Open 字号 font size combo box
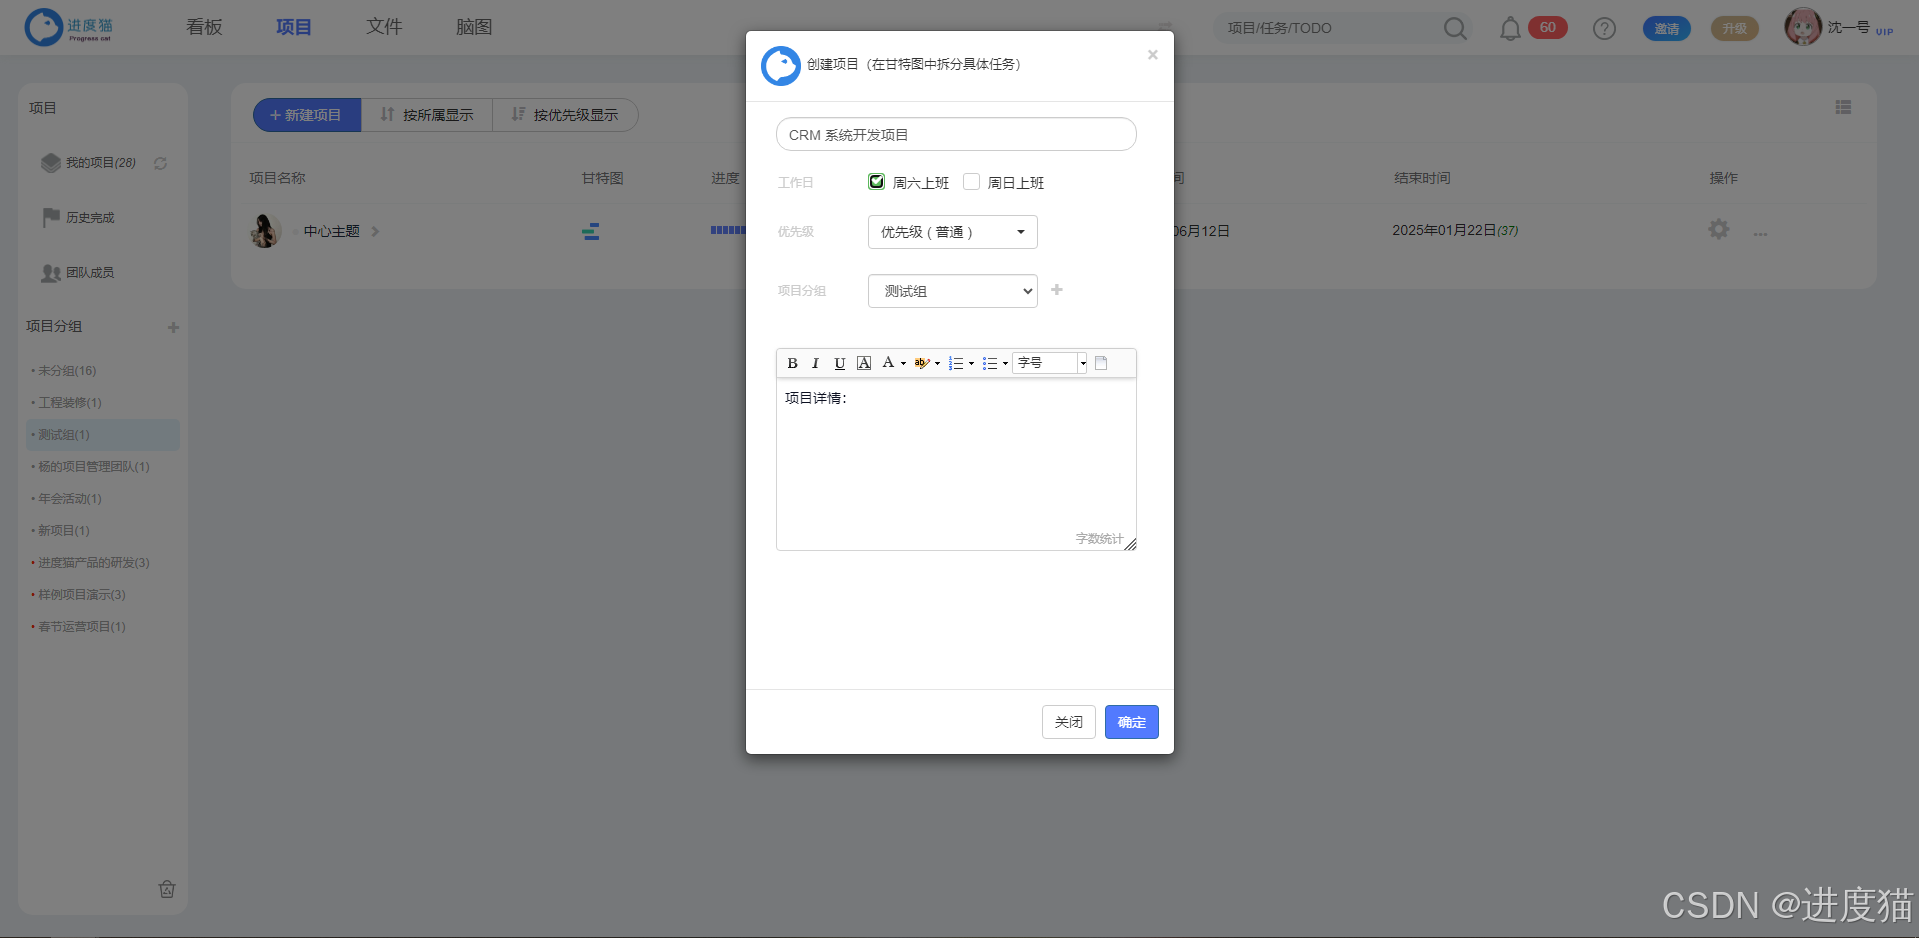The image size is (1919, 938). 1050,363
